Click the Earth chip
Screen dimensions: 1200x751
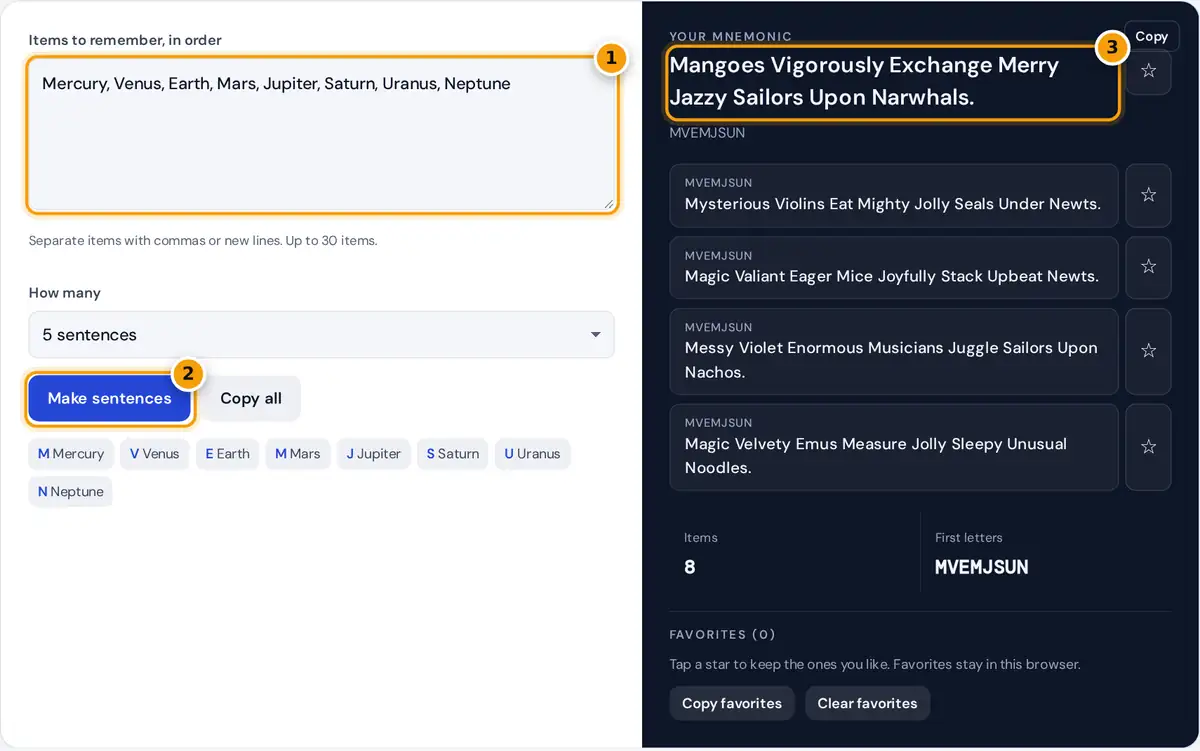coord(228,454)
